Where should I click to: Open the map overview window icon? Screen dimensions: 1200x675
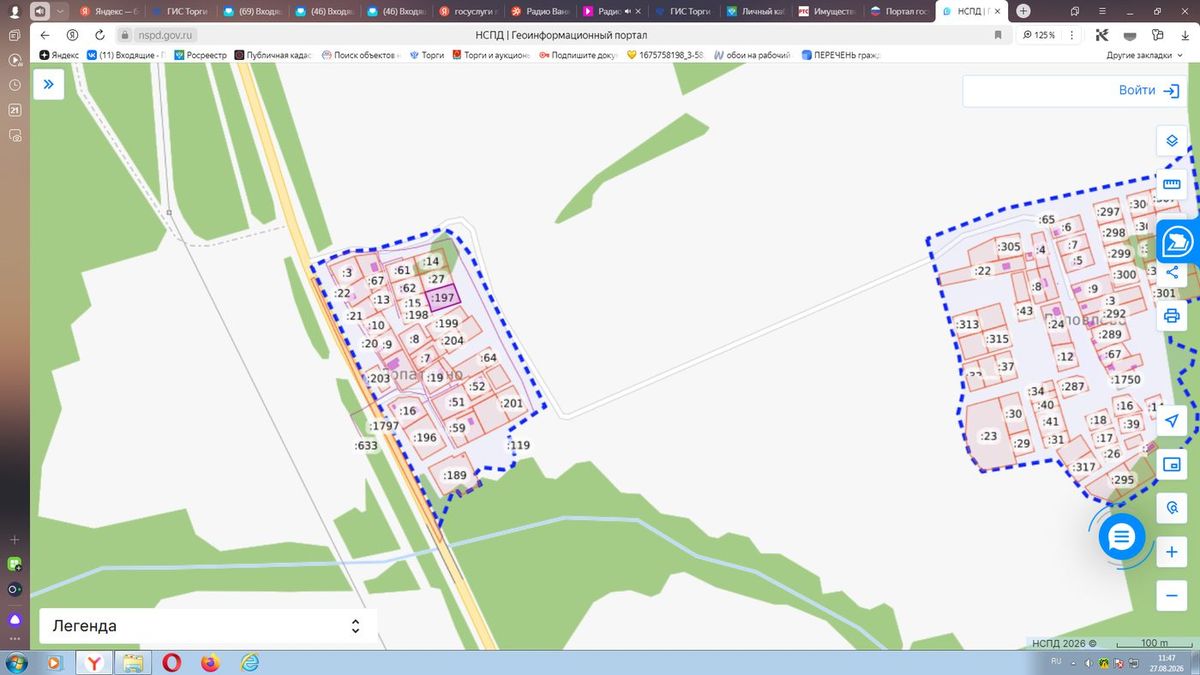click(1172, 465)
